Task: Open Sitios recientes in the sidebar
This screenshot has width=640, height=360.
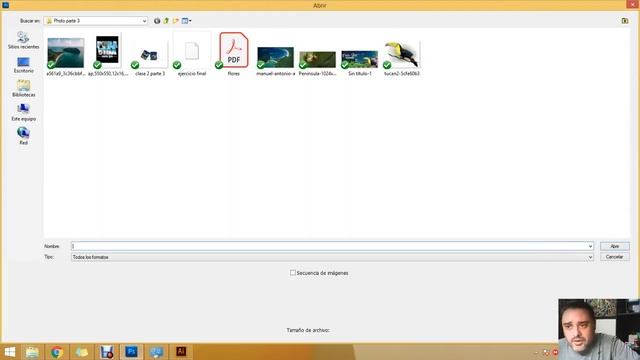Action: tap(23, 40)
